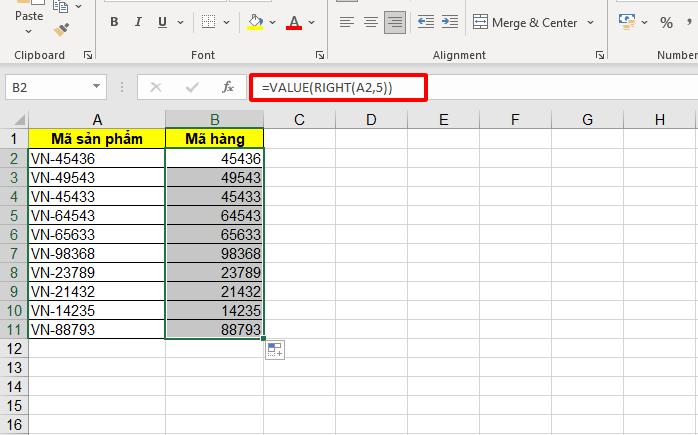Center text horizontally
The height and width of the screenshot is (435, 698).
[370, 22]
